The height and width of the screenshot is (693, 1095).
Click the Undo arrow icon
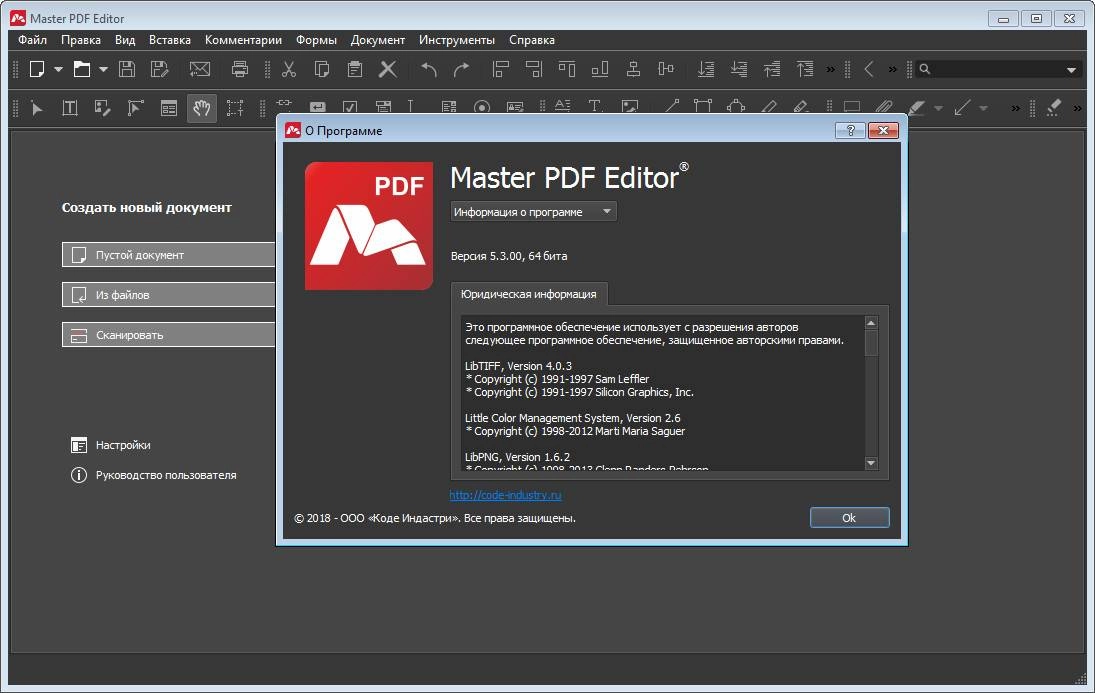(x=429, y=69)
